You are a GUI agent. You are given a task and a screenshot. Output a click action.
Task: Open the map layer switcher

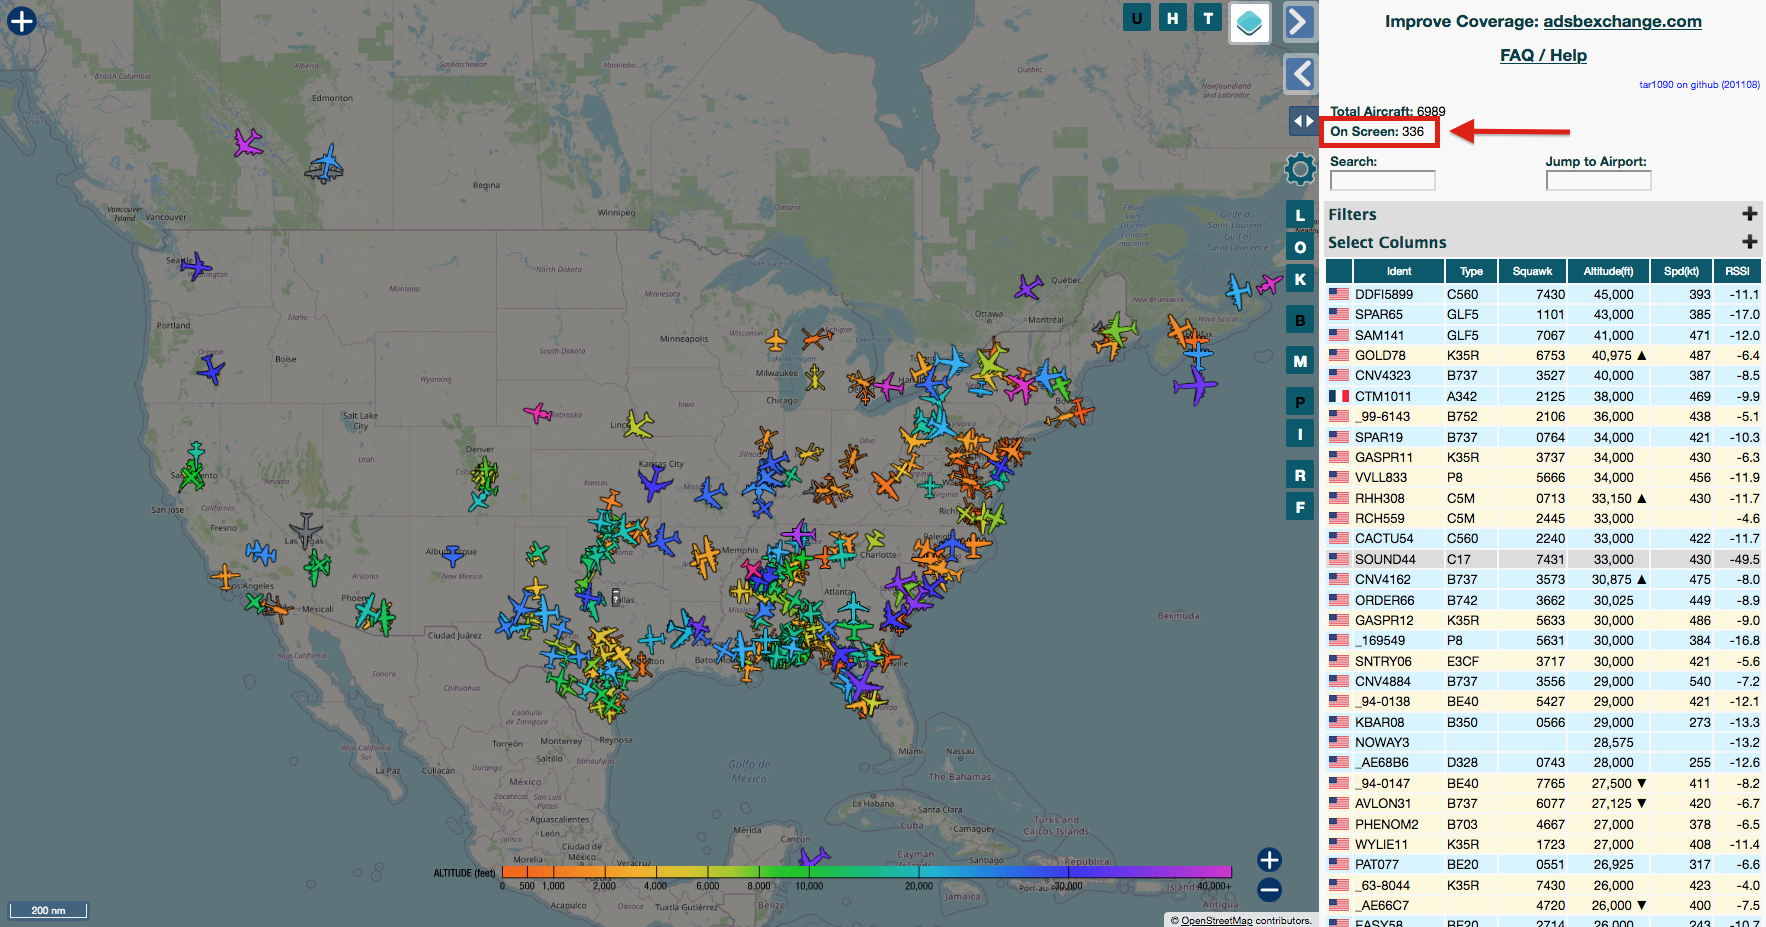point(1249,22)
